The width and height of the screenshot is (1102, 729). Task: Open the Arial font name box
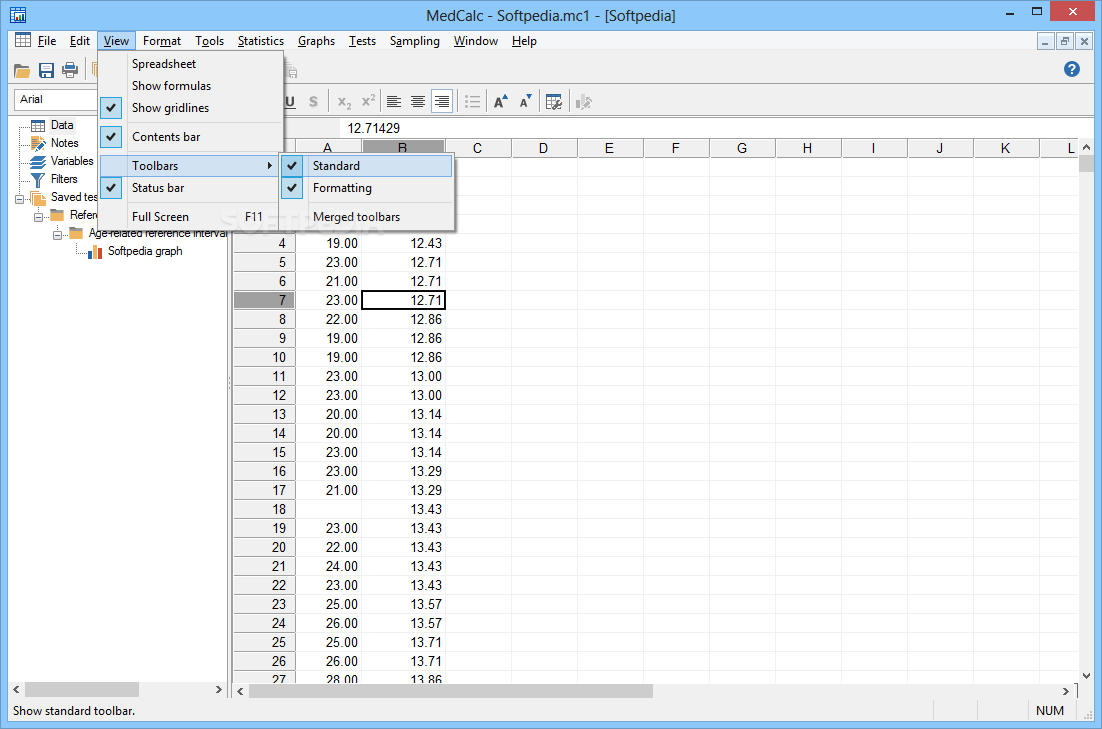[55, 100]
